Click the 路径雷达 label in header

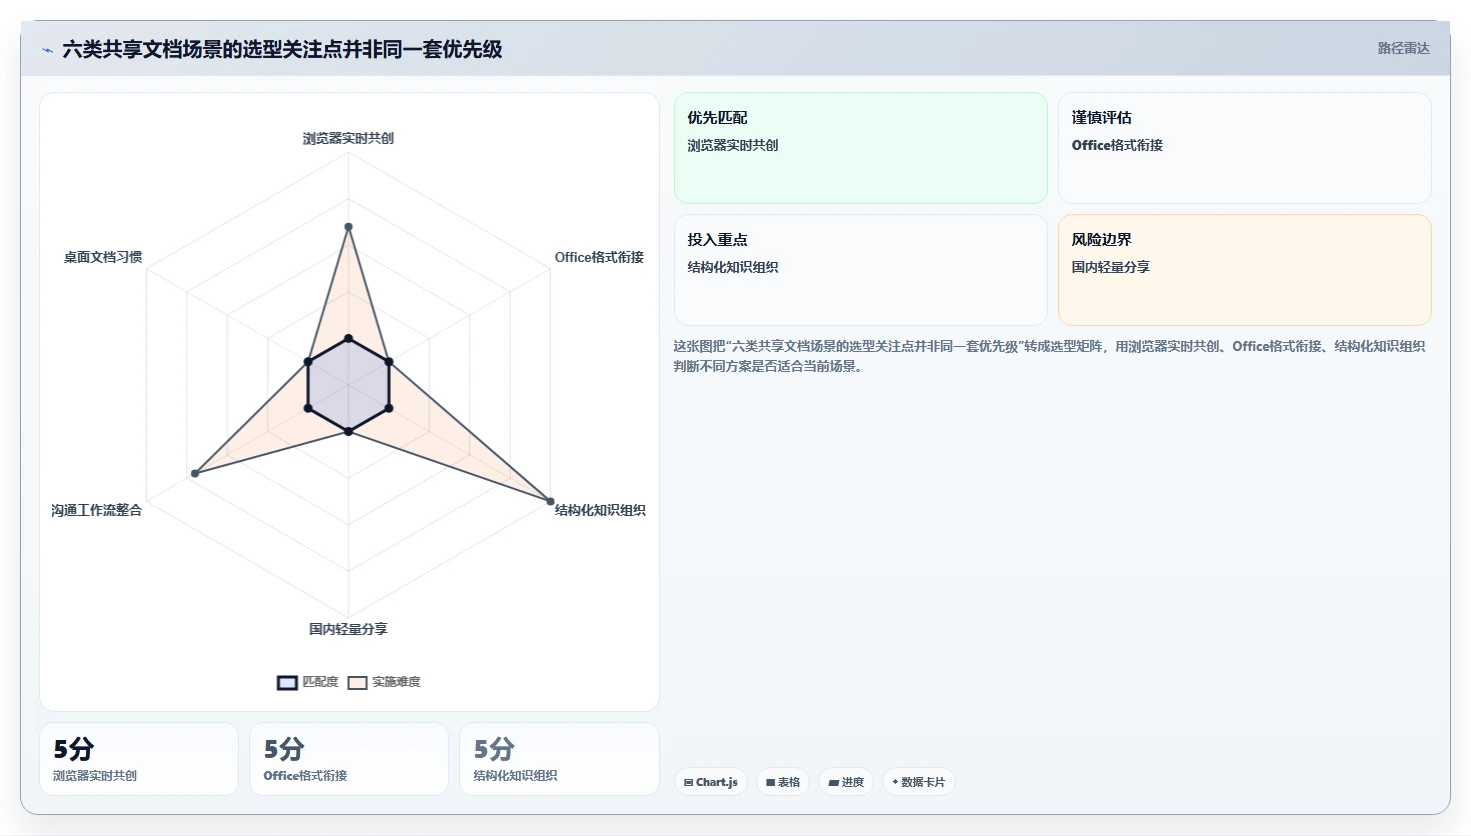point(1403,48)
